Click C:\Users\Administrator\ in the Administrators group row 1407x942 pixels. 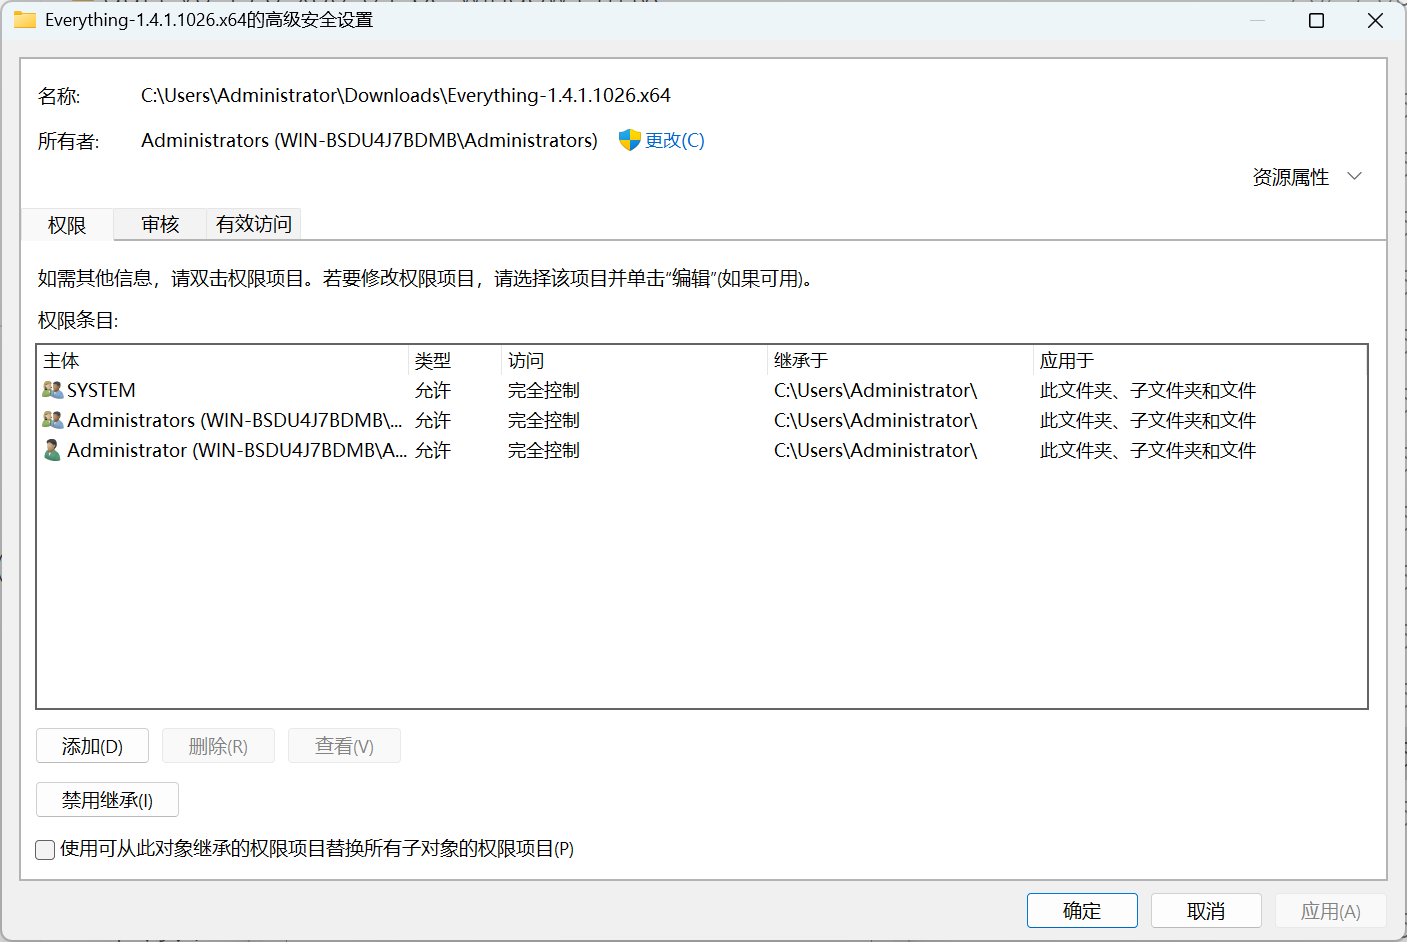pos(875,420)
